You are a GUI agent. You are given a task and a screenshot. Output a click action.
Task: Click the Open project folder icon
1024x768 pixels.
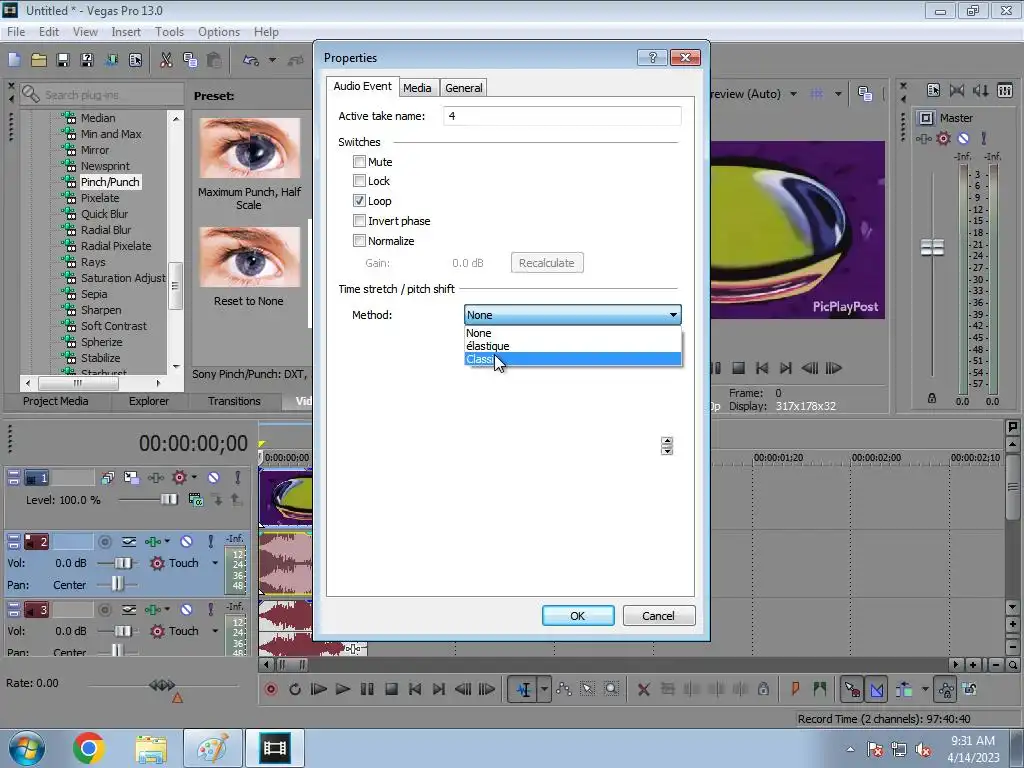pos(39,60)
